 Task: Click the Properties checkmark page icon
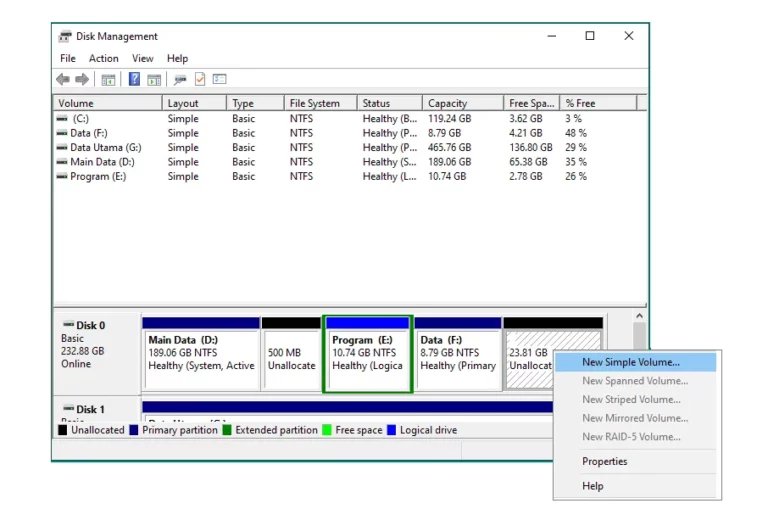[200, 79]
